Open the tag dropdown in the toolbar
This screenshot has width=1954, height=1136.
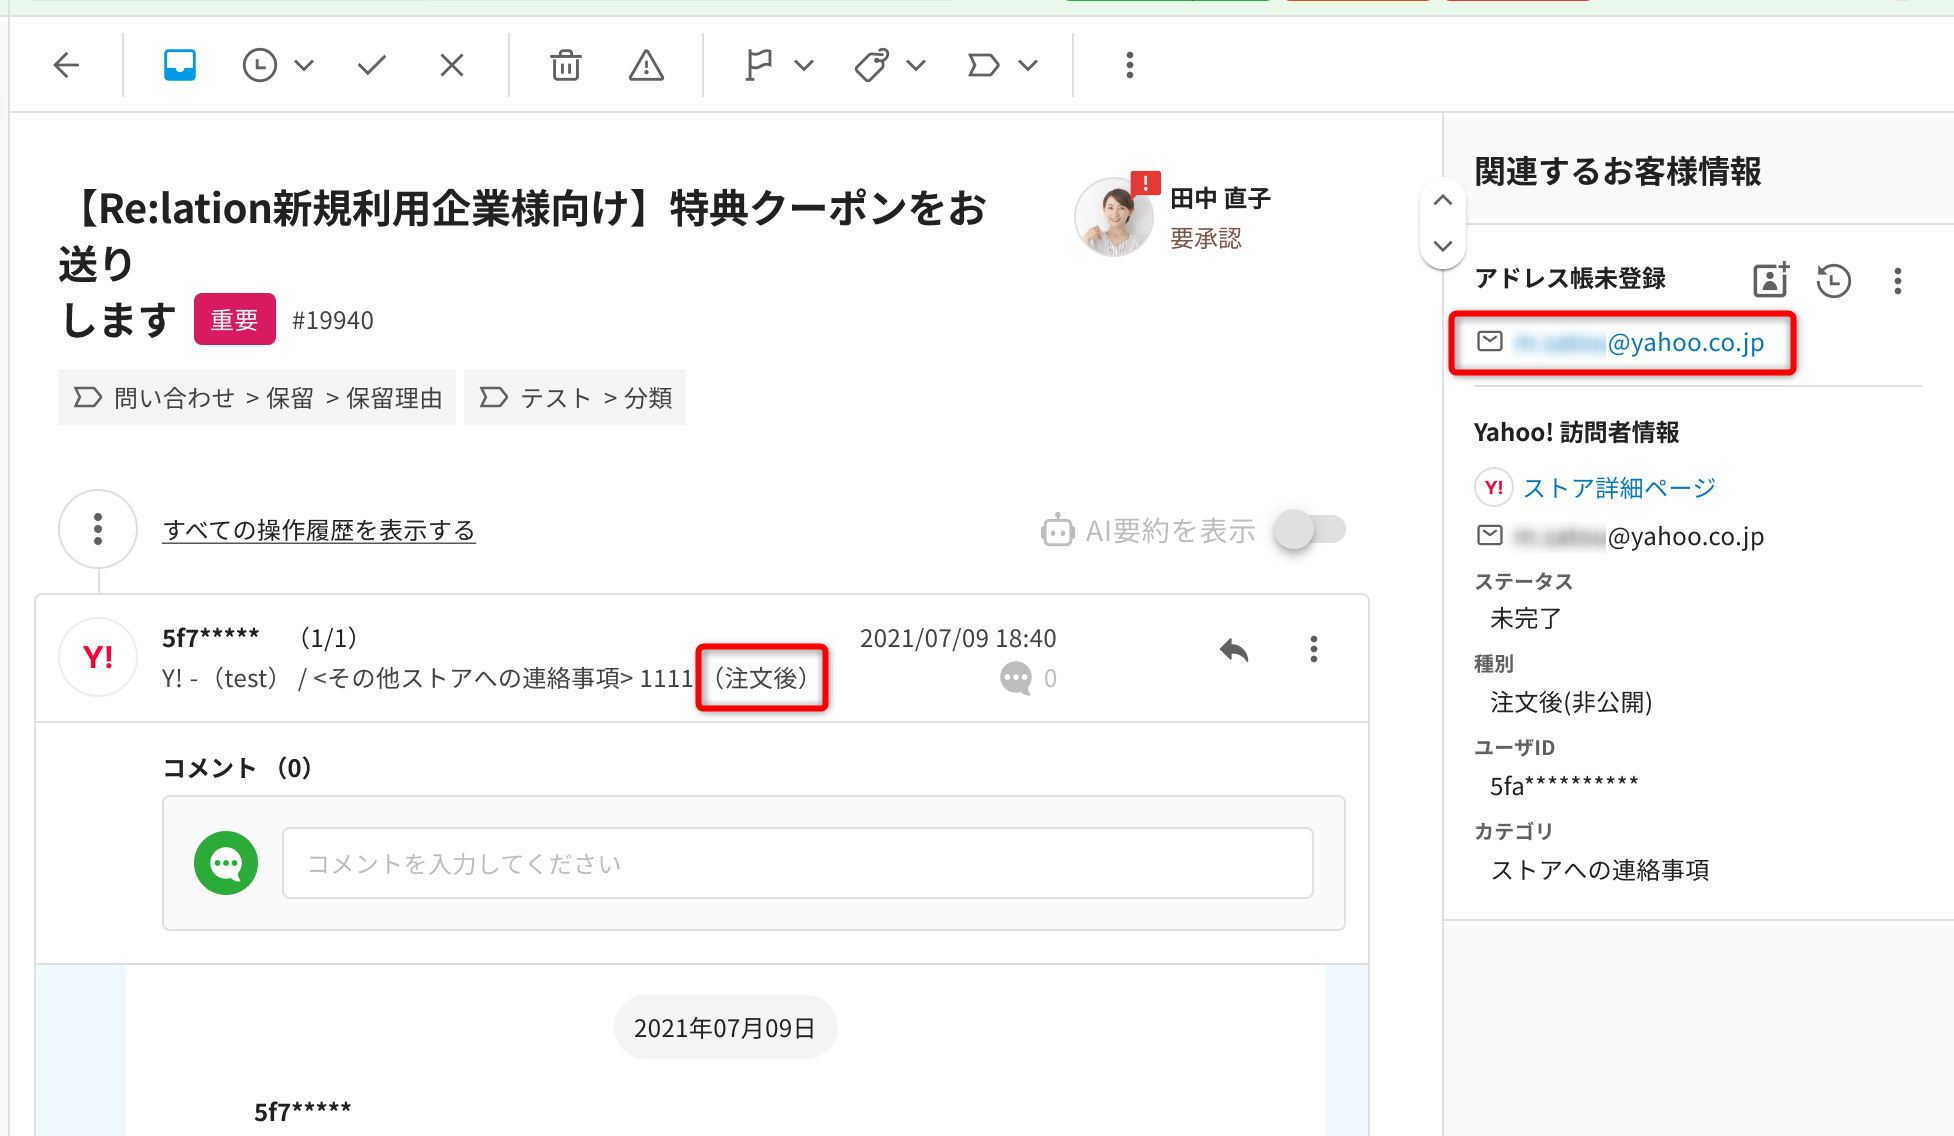915,66
